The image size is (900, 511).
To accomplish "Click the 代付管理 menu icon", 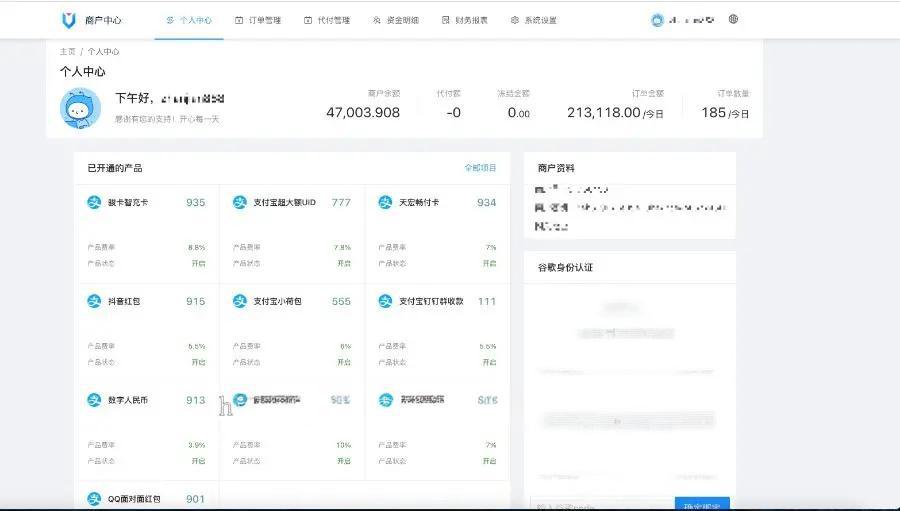I will click(x=308, y=20).
